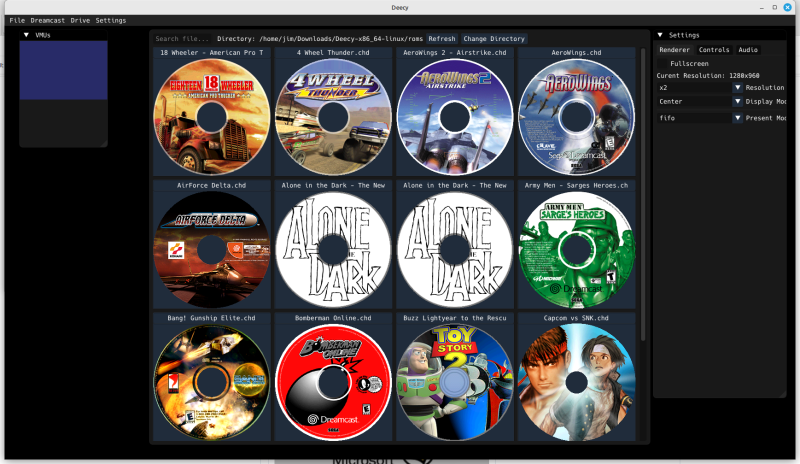This screenshot has width=800, height=464.
Task: Click the Change Directory button
Action: 494,39
